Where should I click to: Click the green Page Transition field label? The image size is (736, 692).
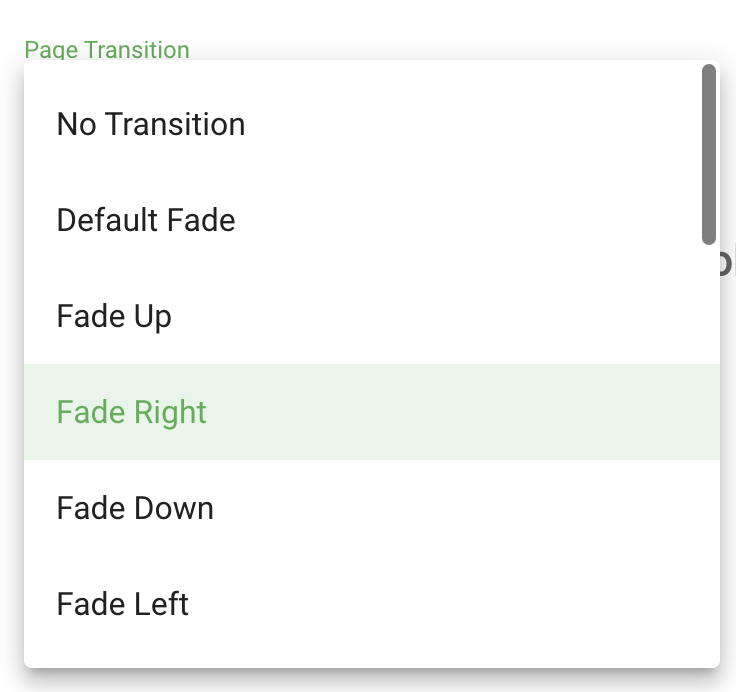coord(107,50)
